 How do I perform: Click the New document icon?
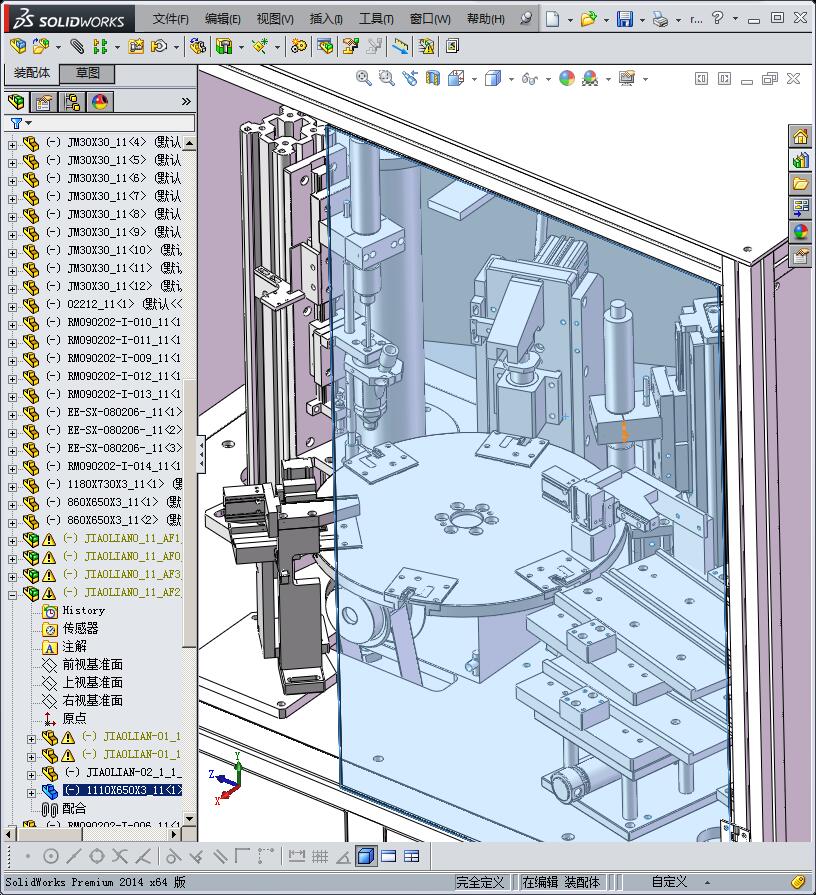(552, 19)
